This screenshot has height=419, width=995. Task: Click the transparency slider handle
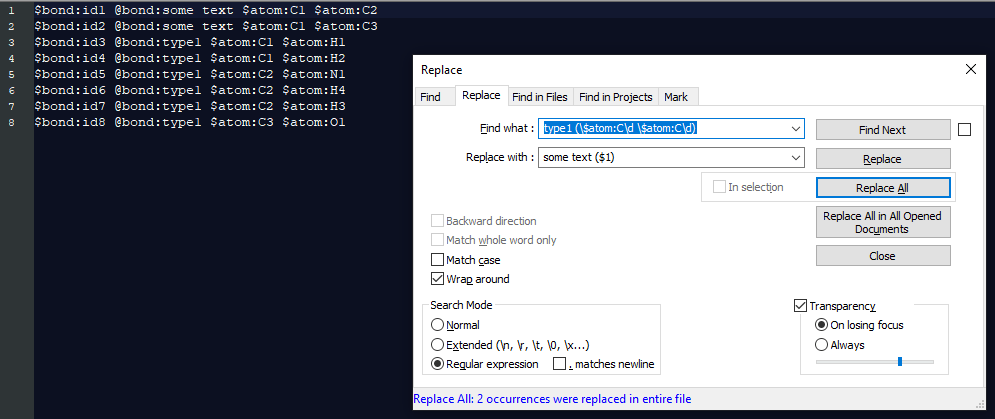tap(900, 362)
